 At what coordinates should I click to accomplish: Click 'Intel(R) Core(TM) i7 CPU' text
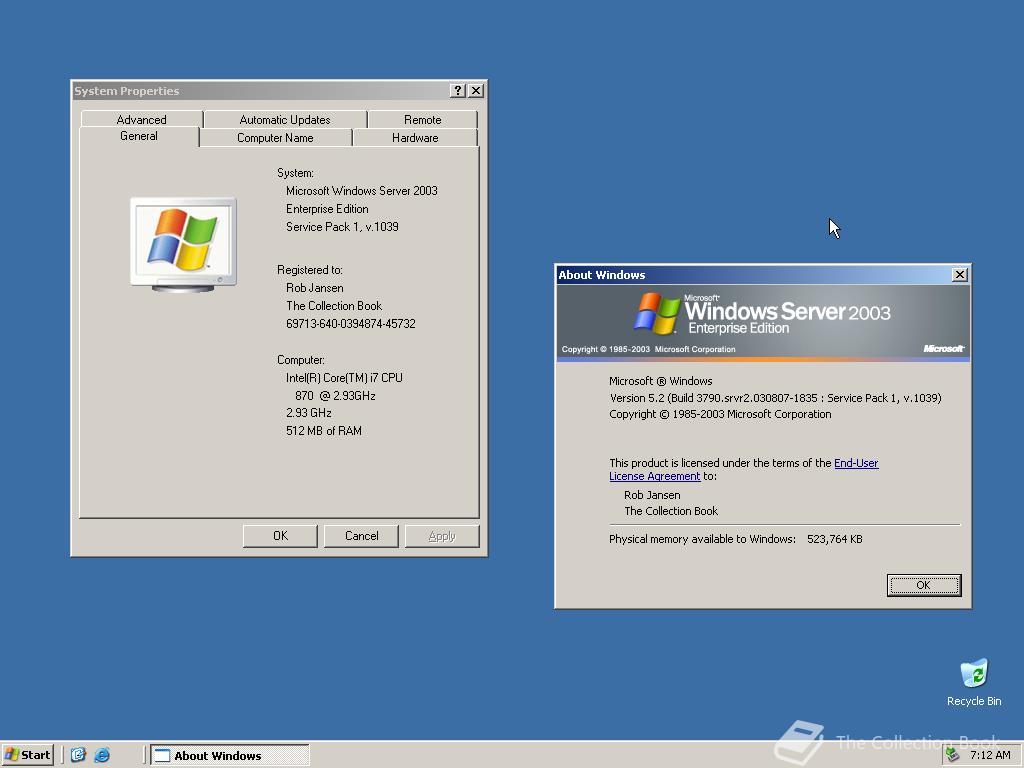344,377
